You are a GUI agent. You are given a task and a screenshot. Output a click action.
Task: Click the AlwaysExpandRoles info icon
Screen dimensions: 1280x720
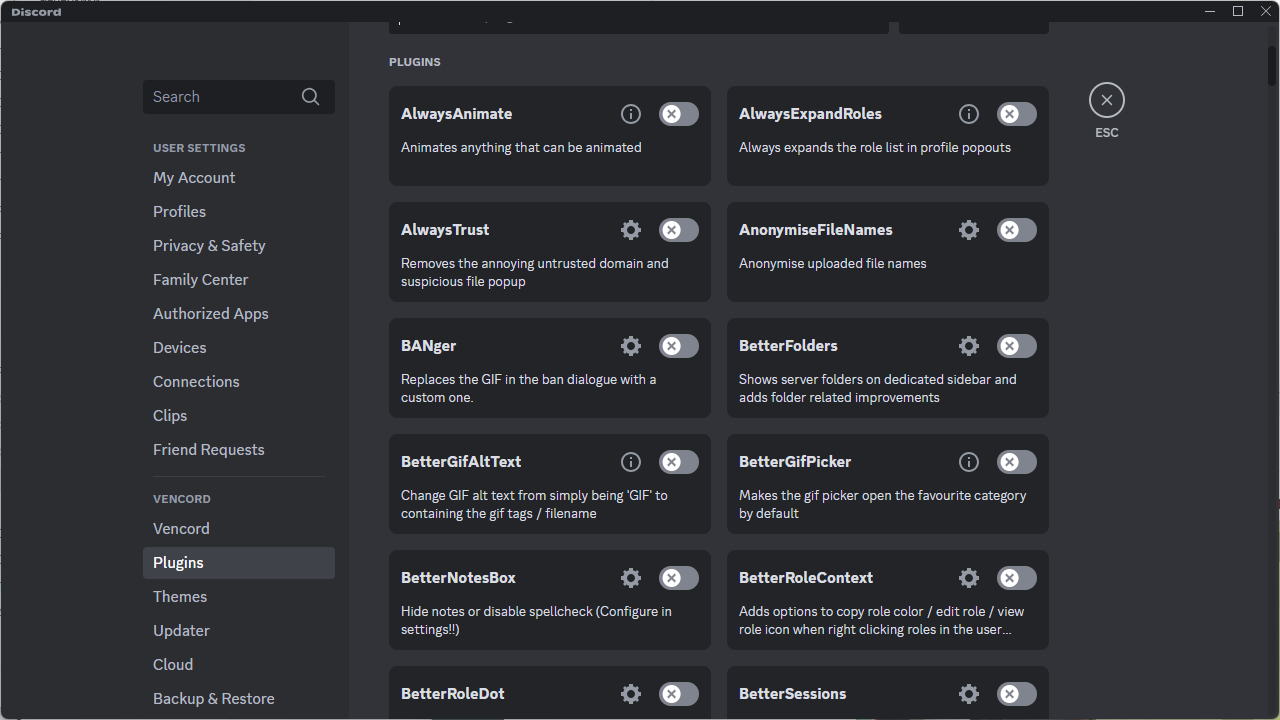click(968, 114)
